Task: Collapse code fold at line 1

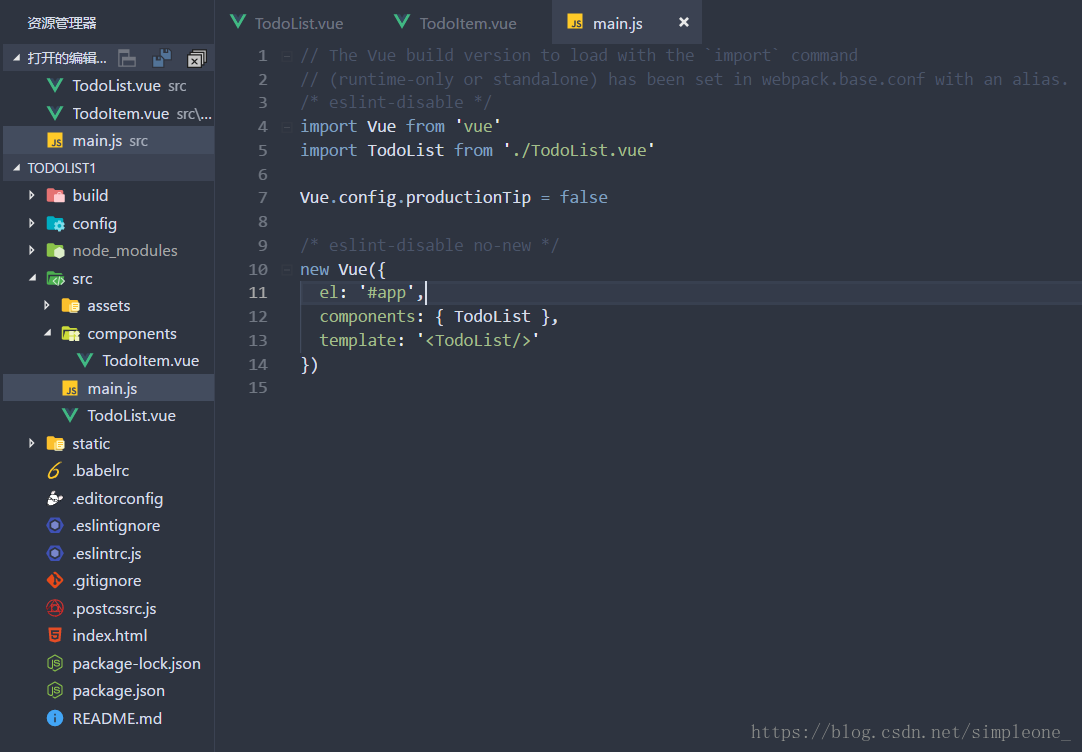Action: point(286,55)
